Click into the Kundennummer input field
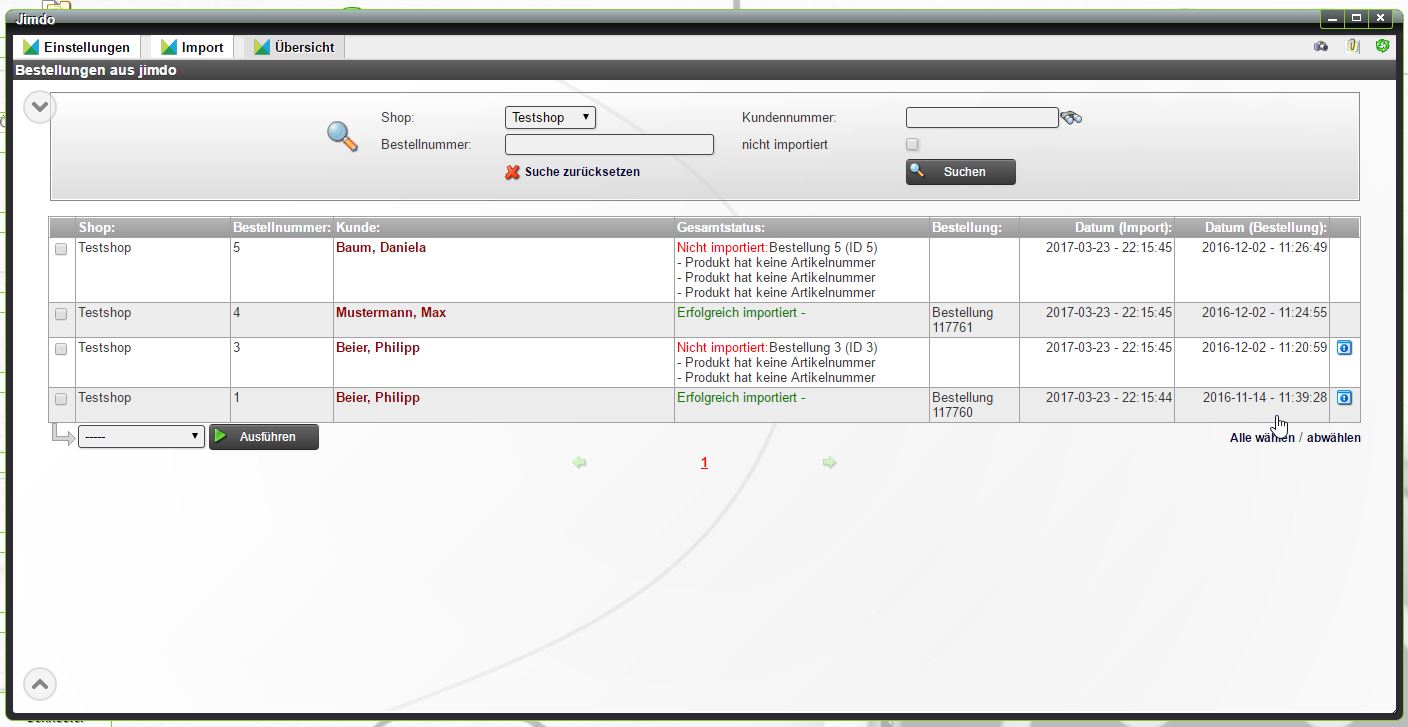The width and height of the screenshot is (1408, 727). 982,118
